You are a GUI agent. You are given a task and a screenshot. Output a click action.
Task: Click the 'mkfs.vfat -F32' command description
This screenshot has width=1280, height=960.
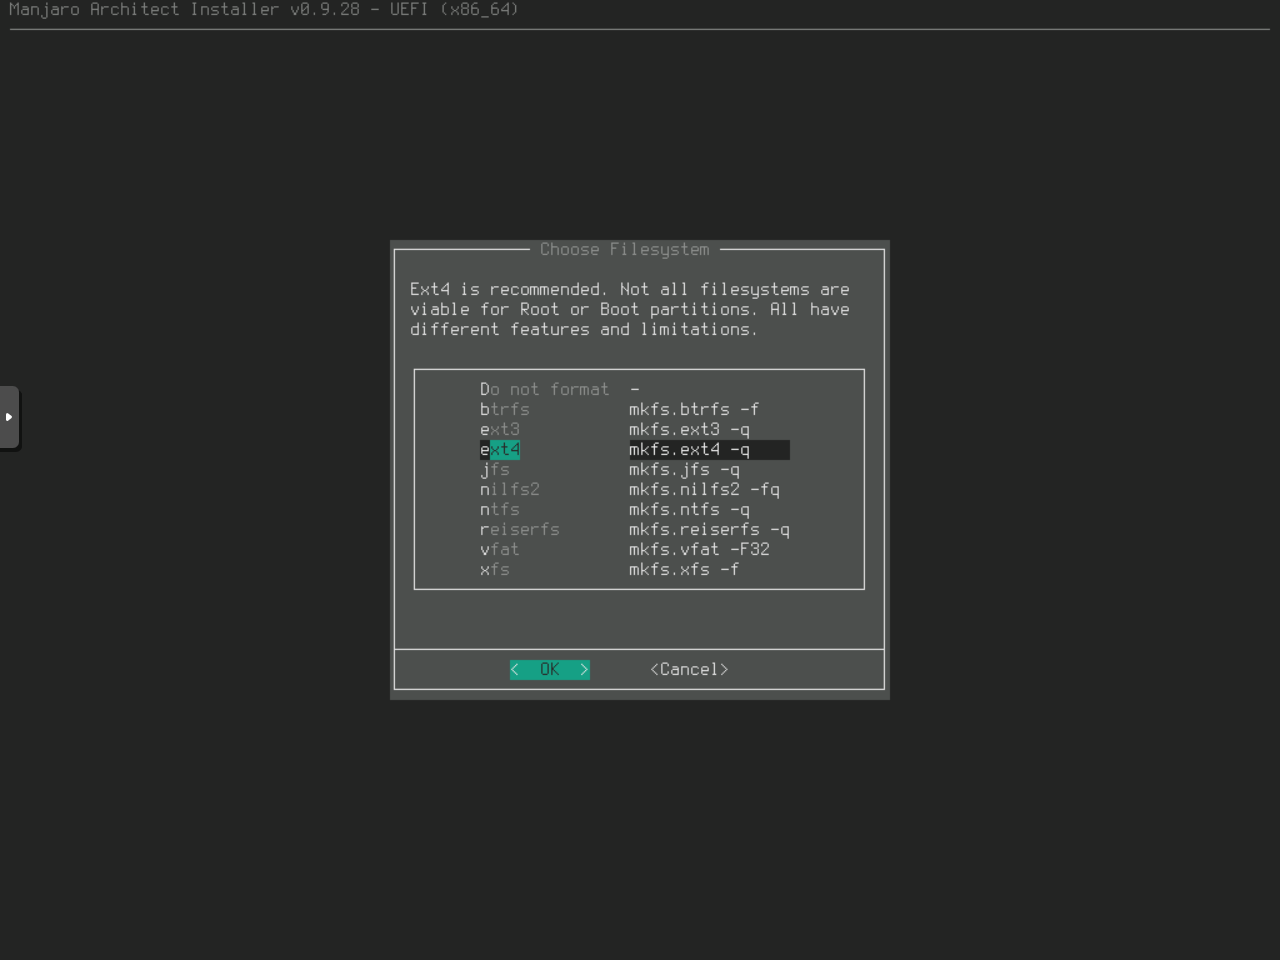699,549
